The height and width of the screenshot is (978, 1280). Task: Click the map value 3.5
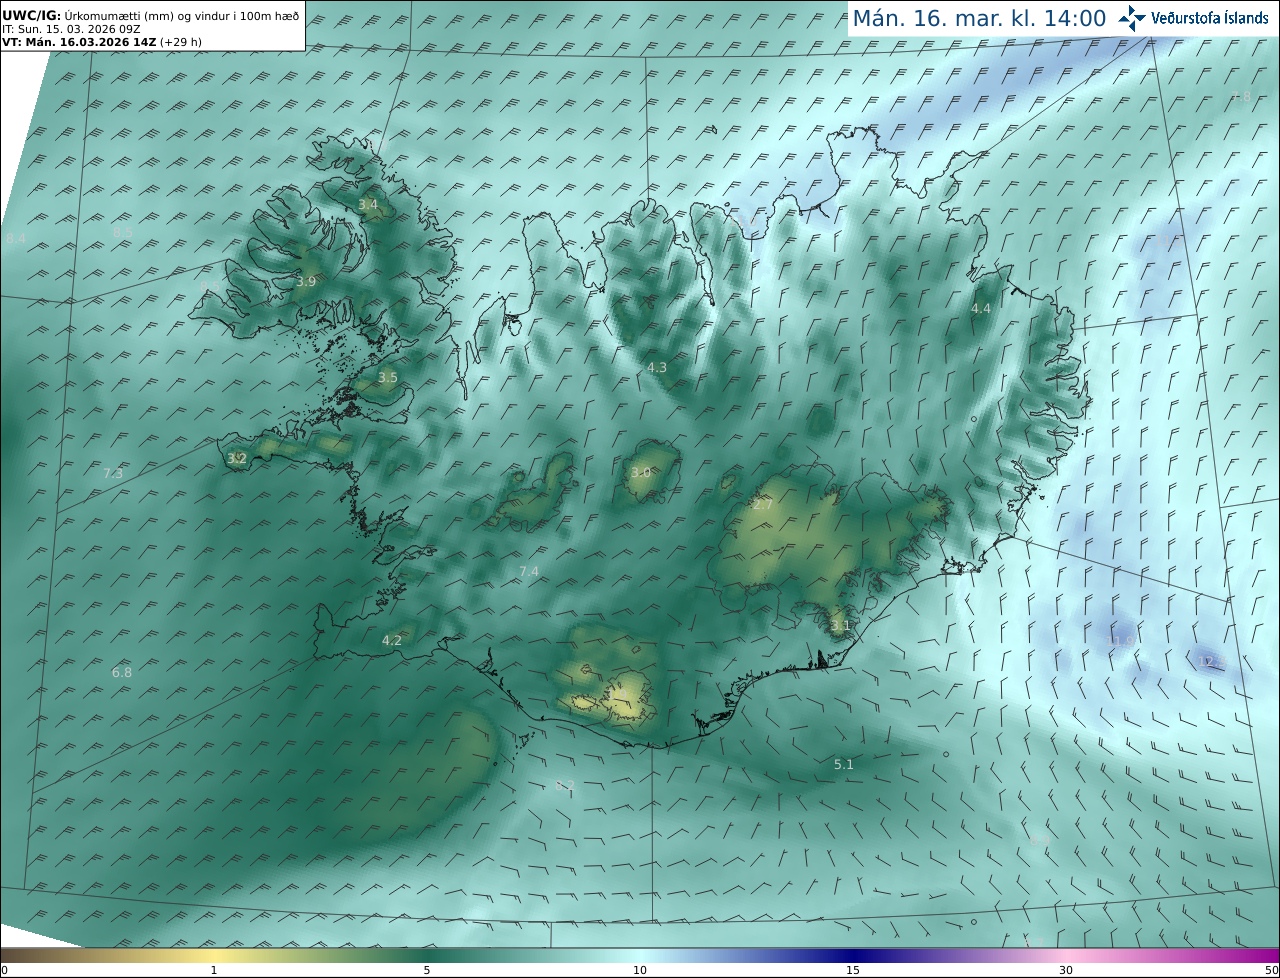(x=388, y=378)
